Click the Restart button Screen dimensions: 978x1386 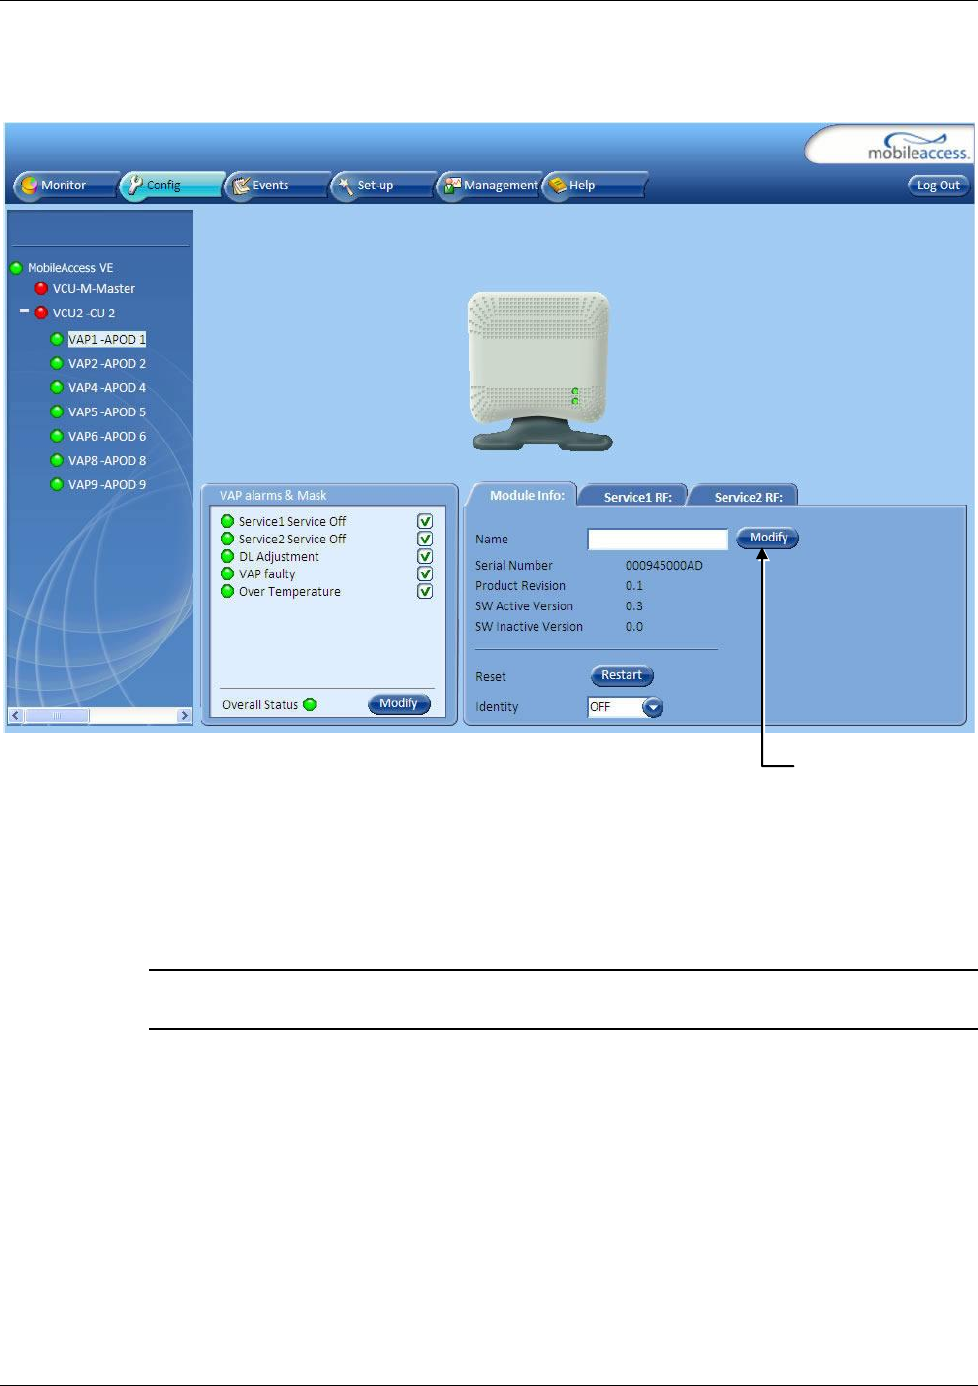tap(622, 676)
